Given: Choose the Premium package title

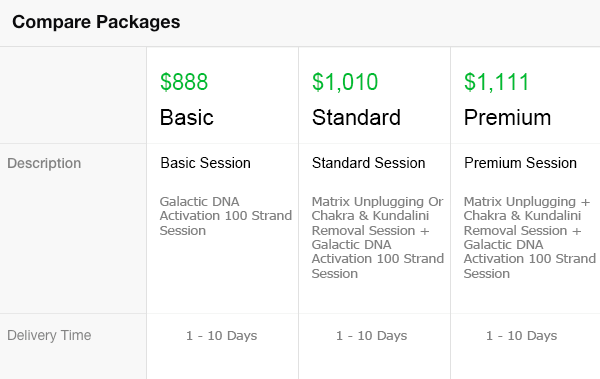Looking at the screenshot, I should [x=507, y=117].
